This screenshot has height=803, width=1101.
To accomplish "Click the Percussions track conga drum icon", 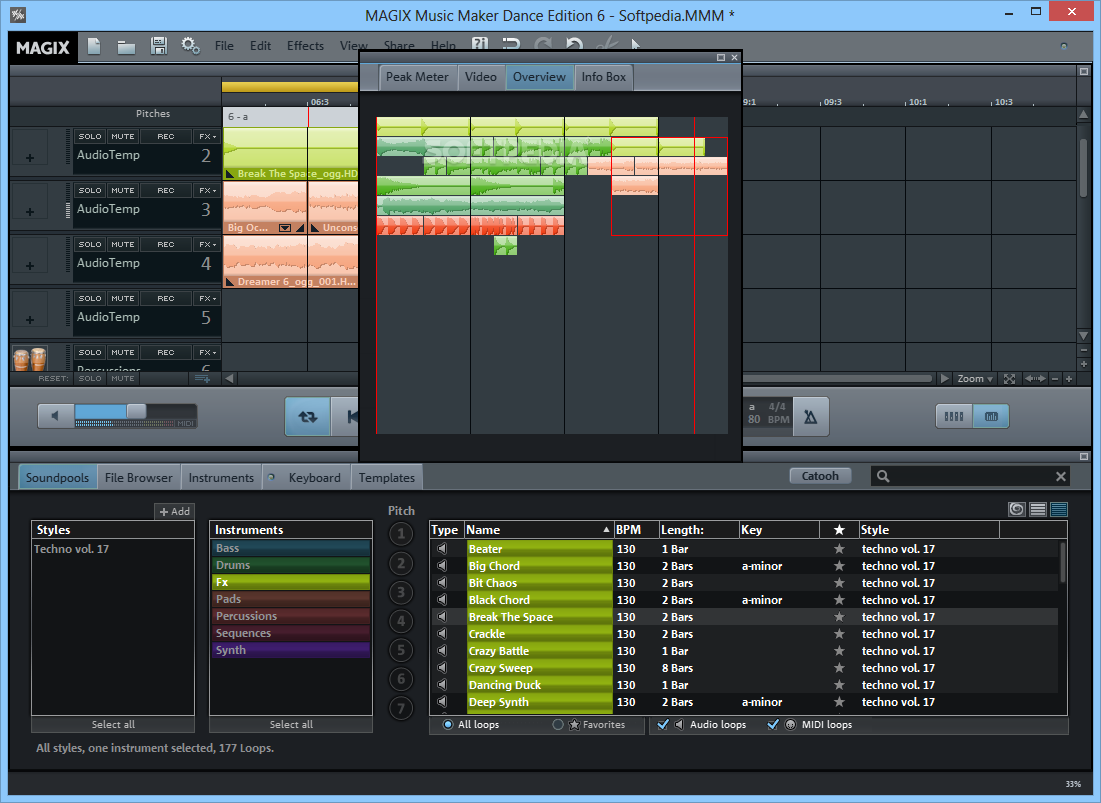I will coord(29,358).
